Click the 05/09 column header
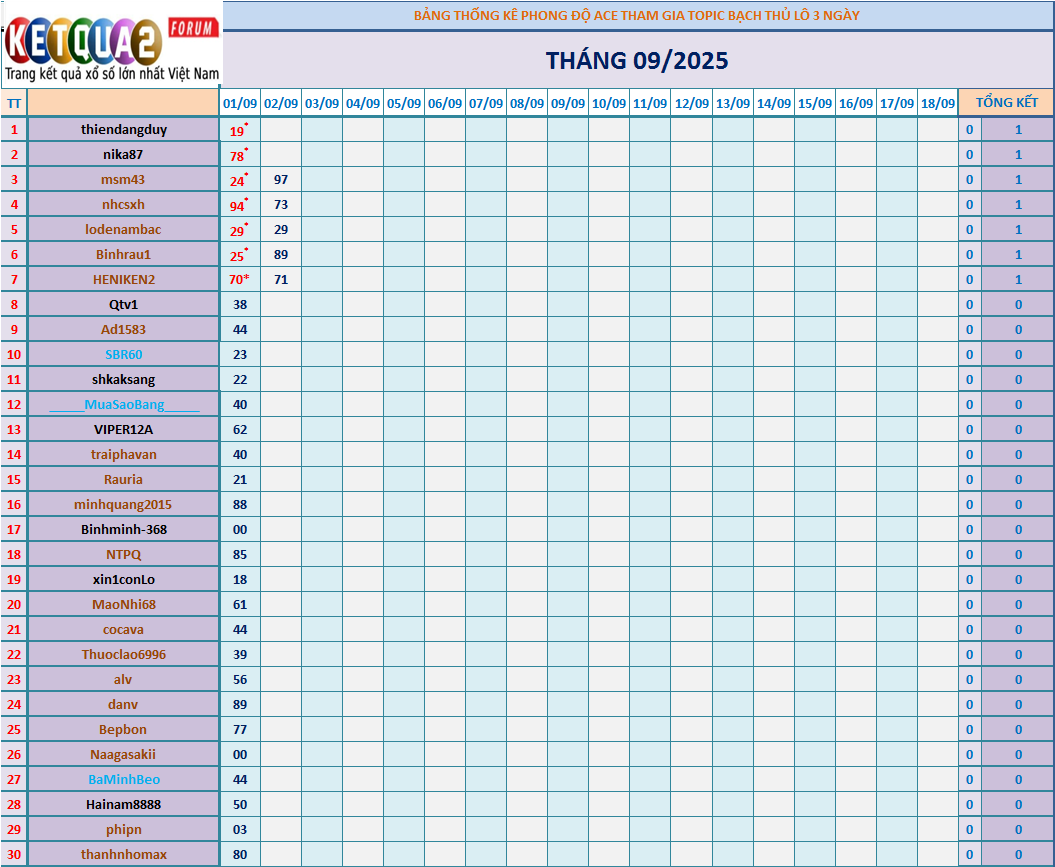Screen dimensions: 1055x867 [x=404, y=103]
